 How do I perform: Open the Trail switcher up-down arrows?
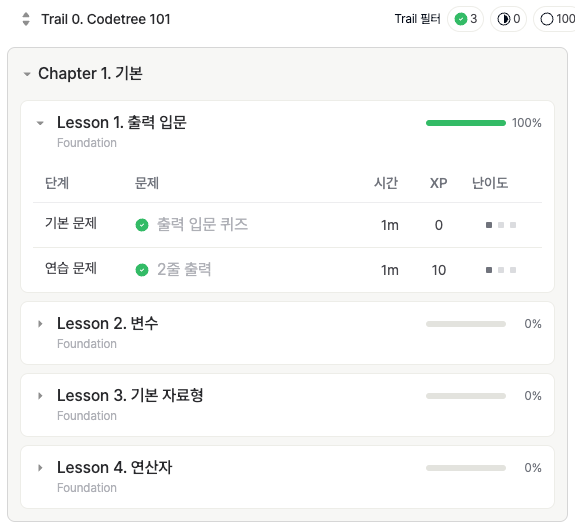pos(26,19)
